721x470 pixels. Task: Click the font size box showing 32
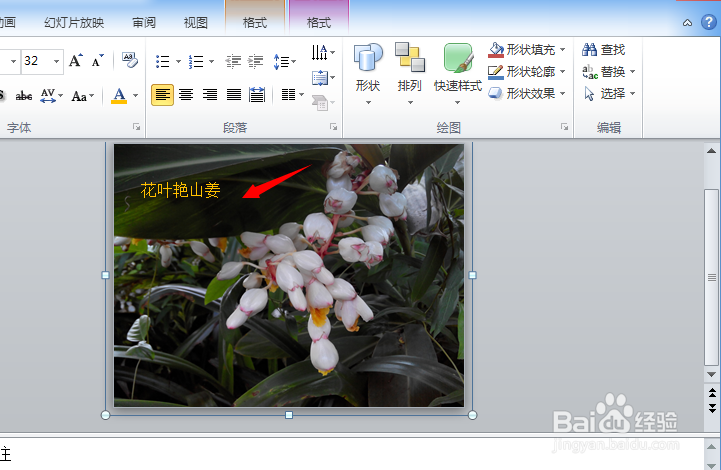pos(36,61)
